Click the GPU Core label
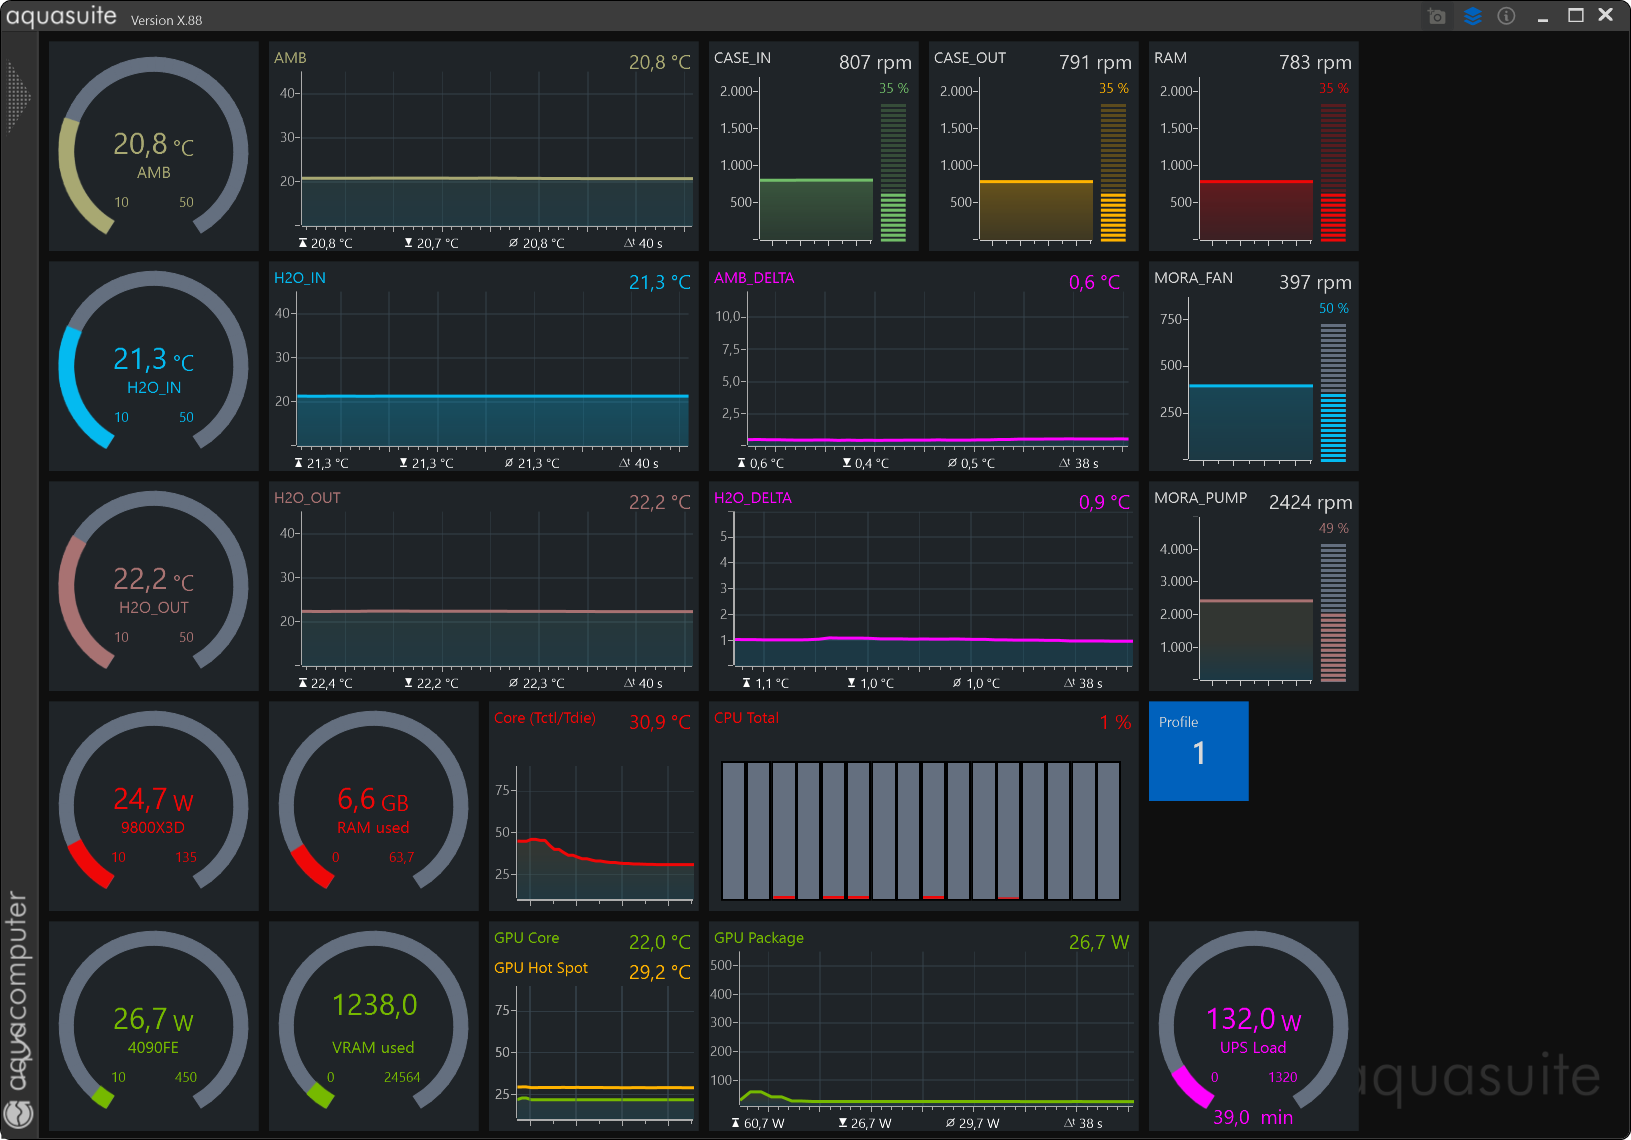This screenshot has width=1631, height=1140. click(527, 938)
